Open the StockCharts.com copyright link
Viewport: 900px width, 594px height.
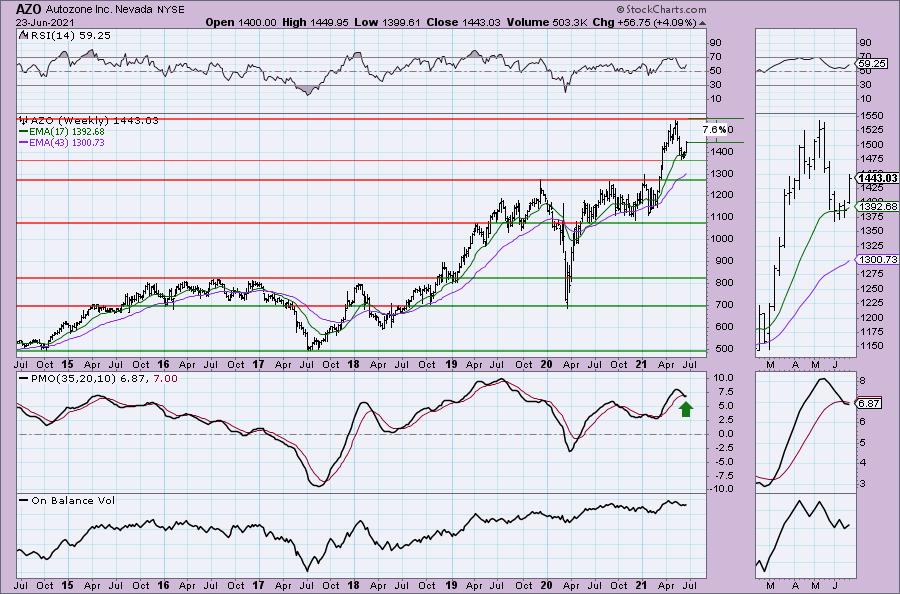[x=661, y=9]
